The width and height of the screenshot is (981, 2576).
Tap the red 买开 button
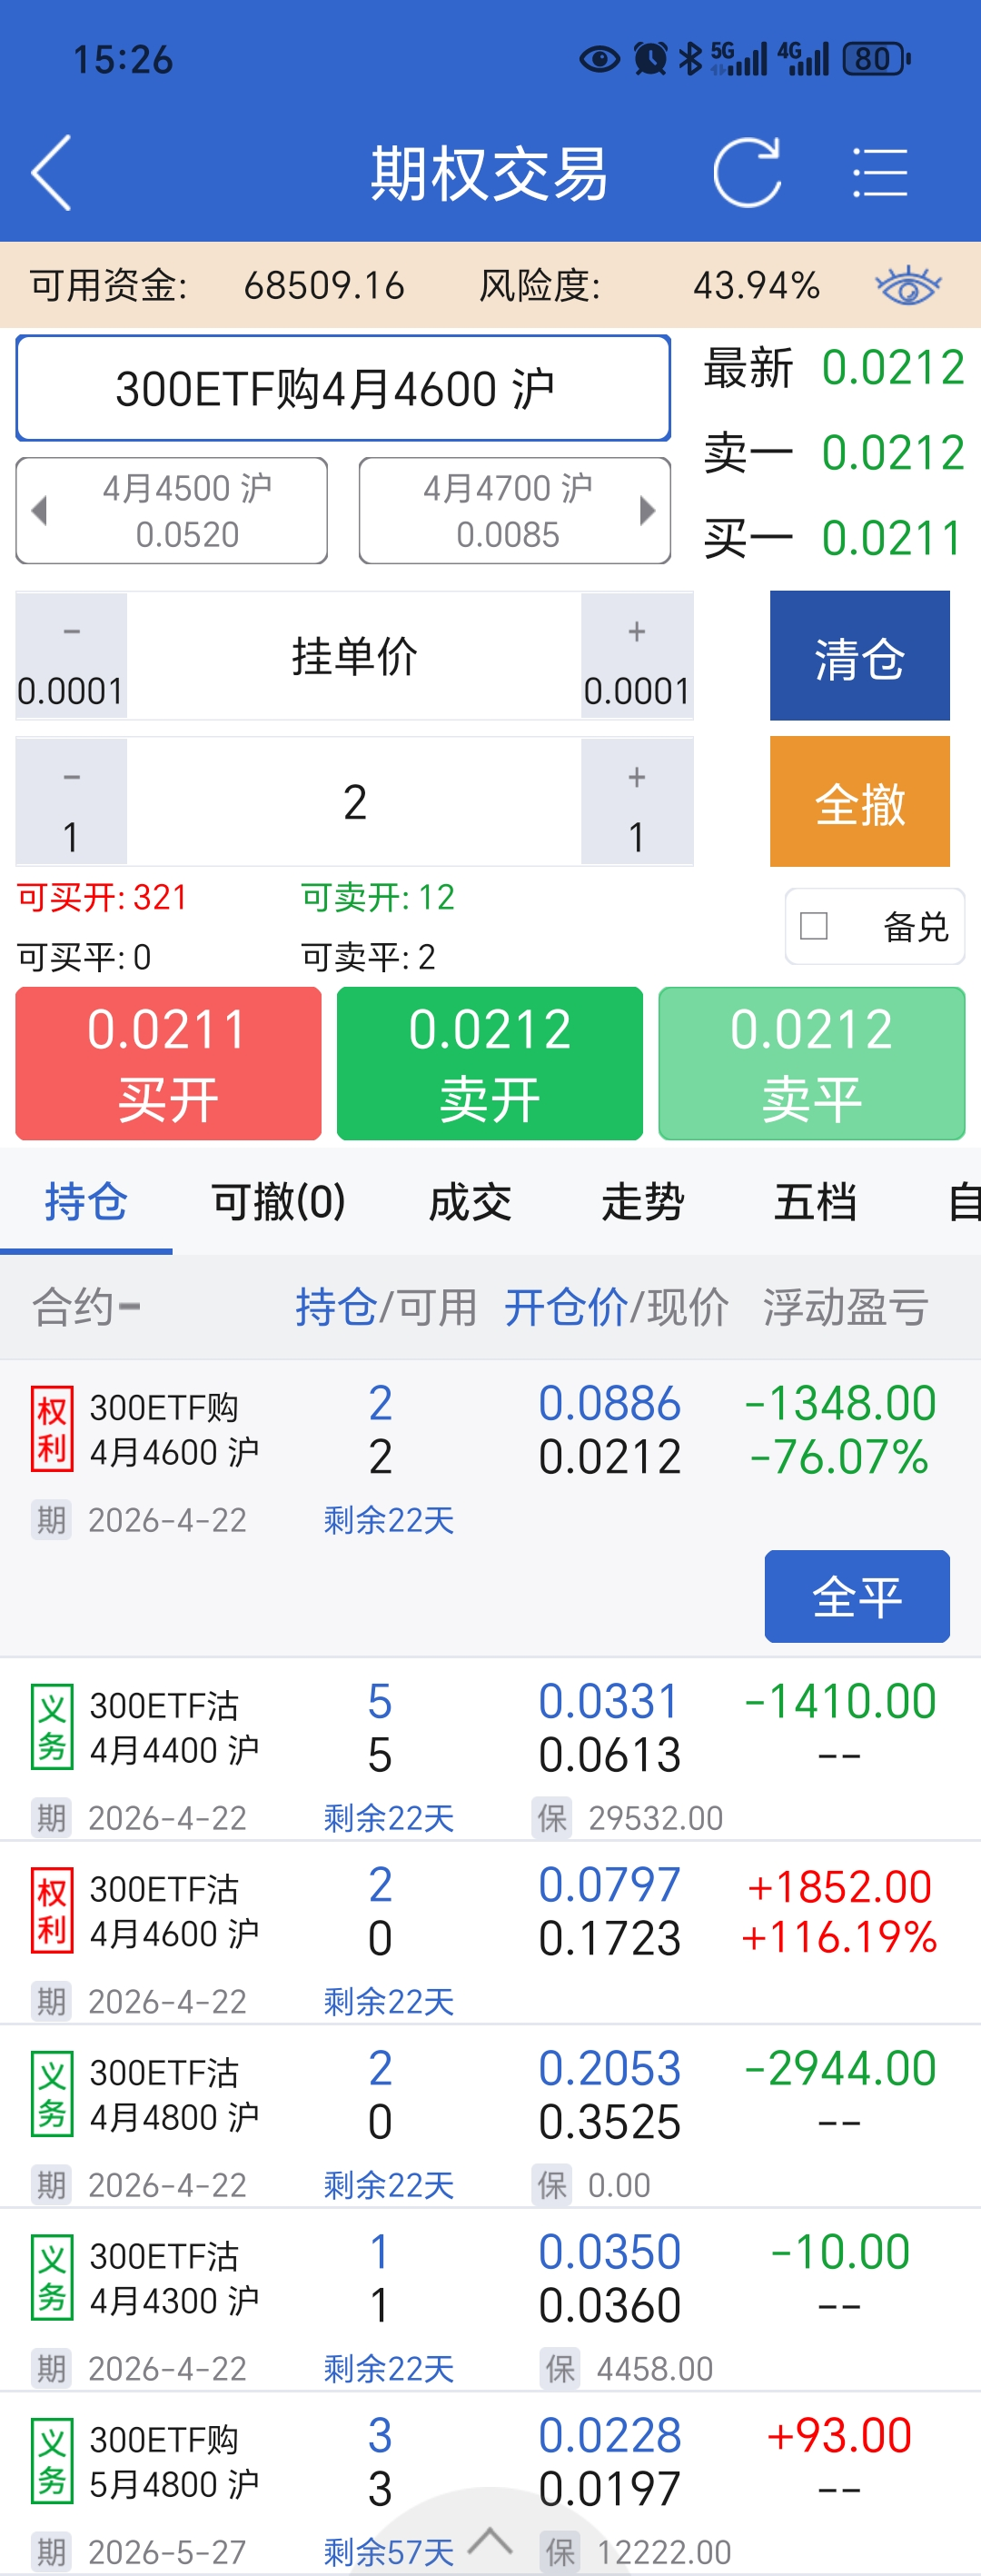(x=168, y=1064)
